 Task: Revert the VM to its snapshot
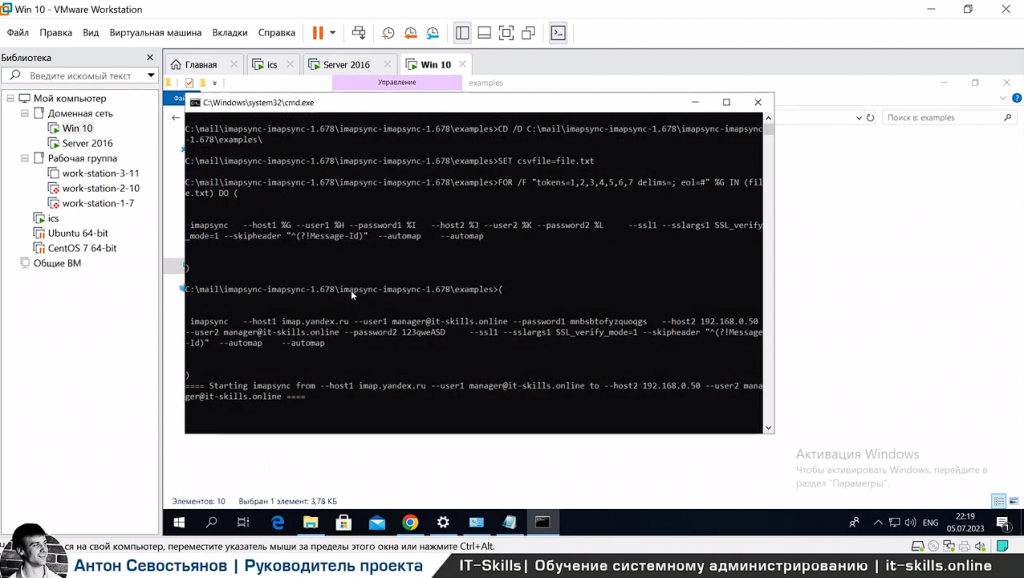(410, 33)
